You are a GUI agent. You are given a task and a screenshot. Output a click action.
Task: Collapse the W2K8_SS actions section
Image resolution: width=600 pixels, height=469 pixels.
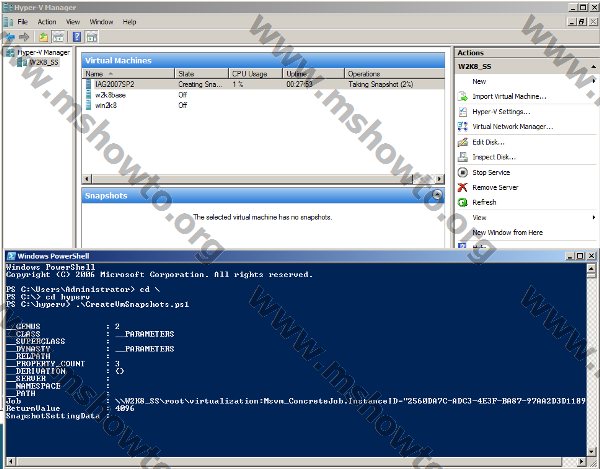(593, 67)
